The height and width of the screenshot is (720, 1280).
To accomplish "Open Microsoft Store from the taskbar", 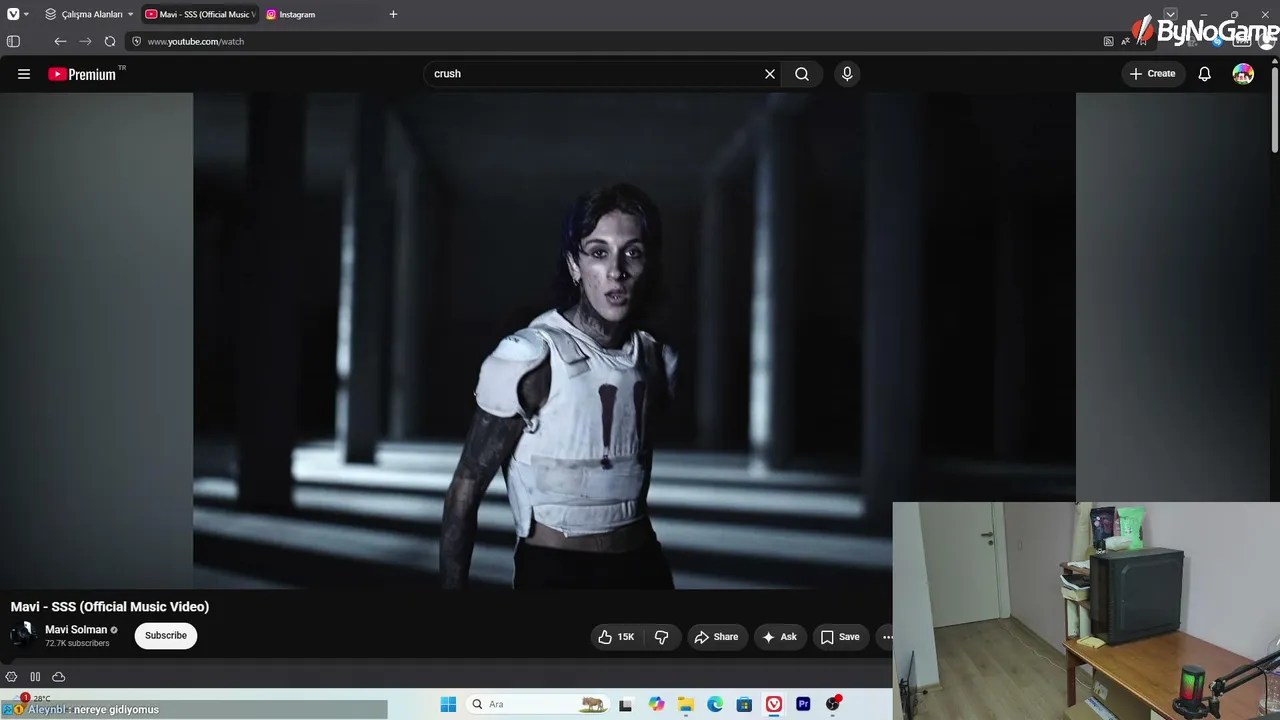I will 744,704.
